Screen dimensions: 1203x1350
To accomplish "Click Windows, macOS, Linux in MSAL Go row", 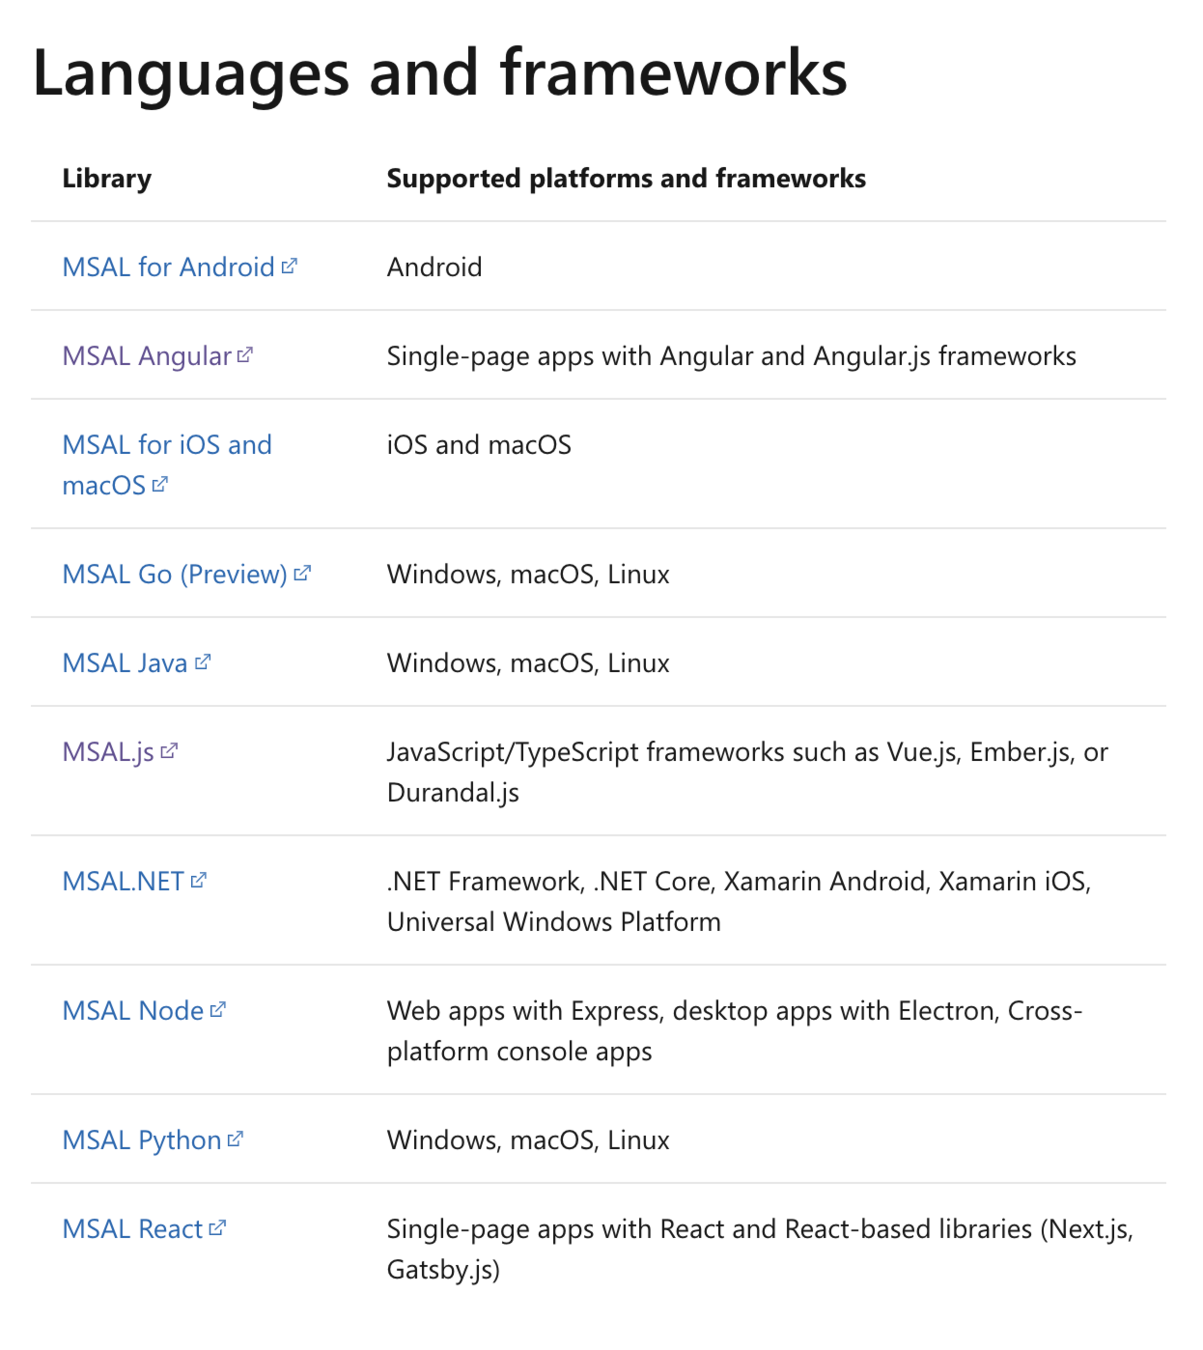I will pos(528,574).
